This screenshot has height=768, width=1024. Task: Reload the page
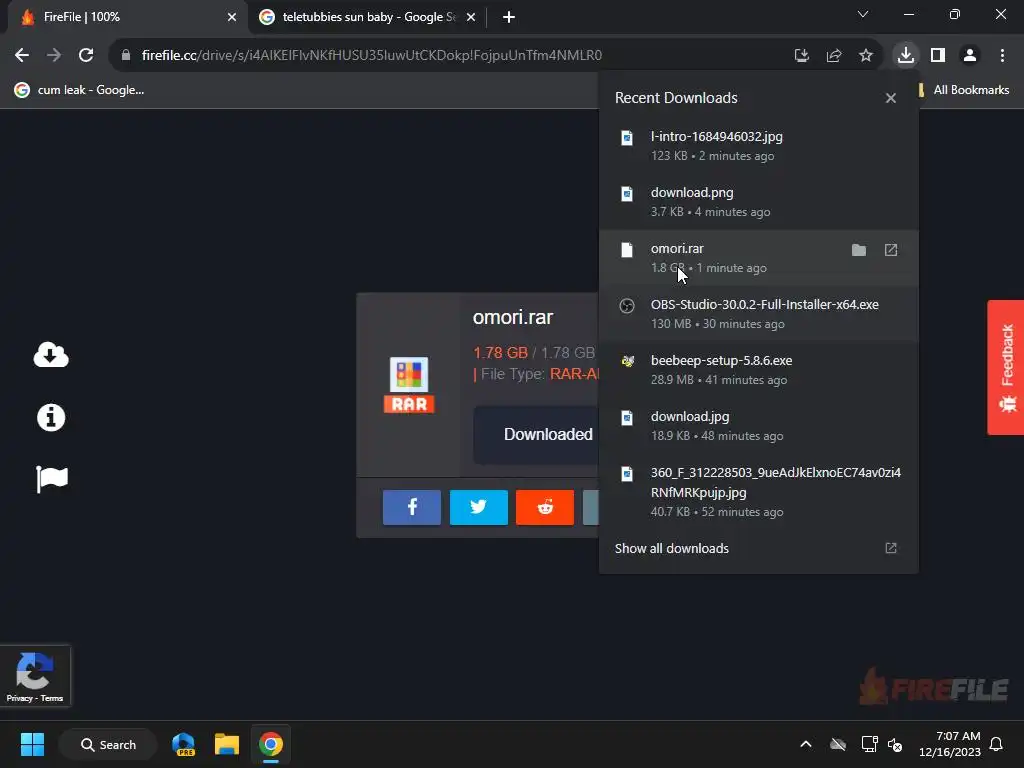click(x=86, y=55)
